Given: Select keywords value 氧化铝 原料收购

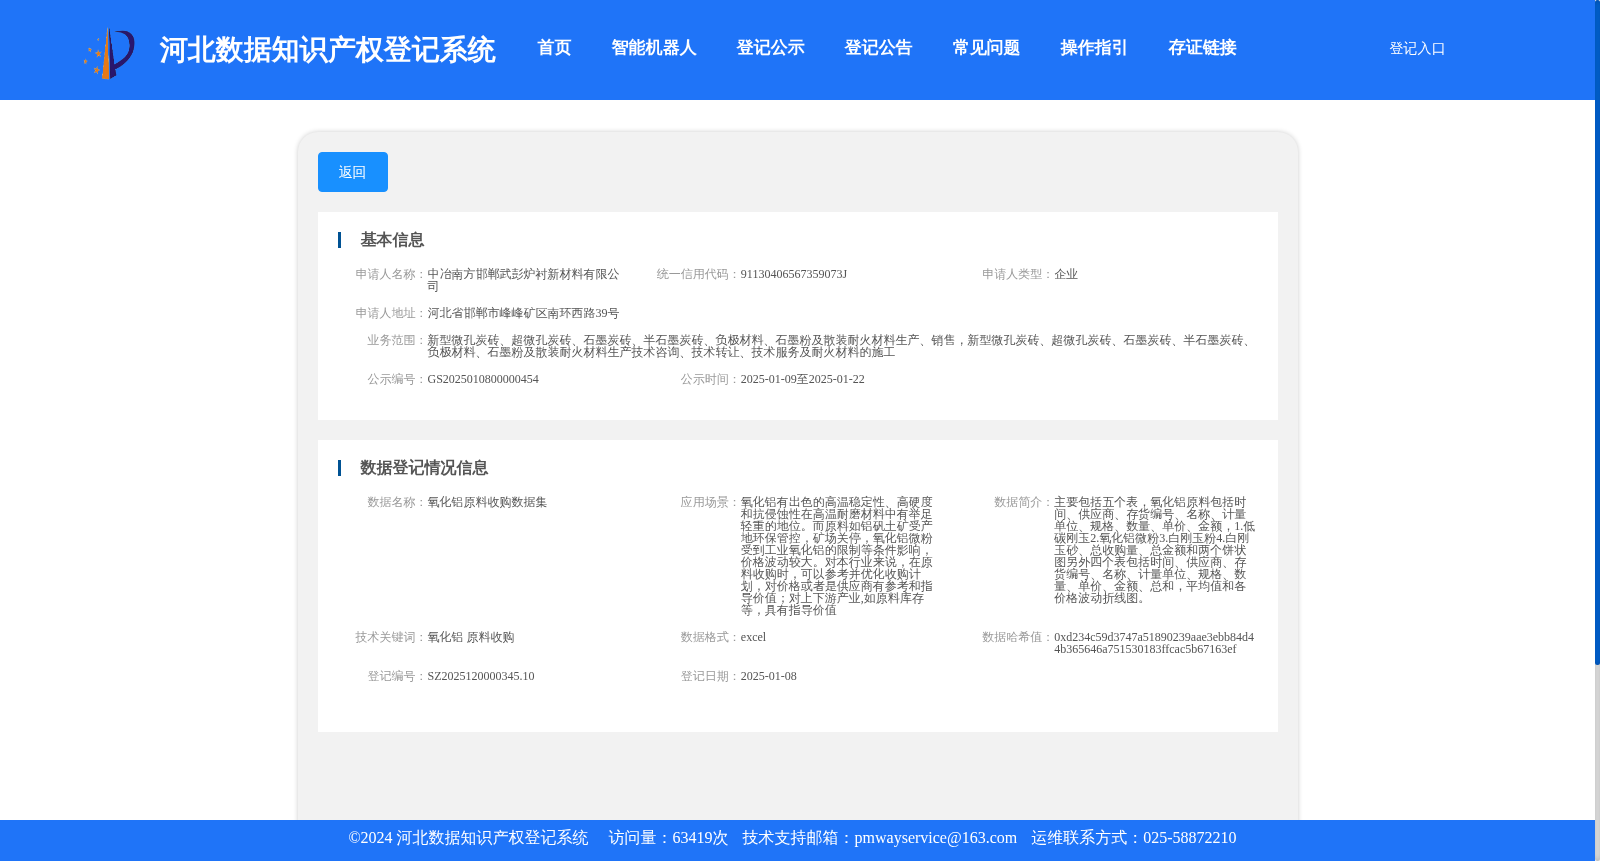Looking at the screenshot, I should coord(471,637).
